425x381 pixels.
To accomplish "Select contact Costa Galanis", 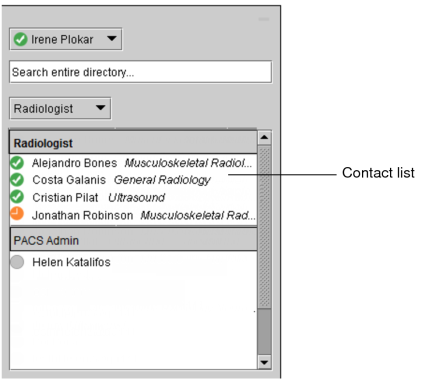I will pos(133,180).
